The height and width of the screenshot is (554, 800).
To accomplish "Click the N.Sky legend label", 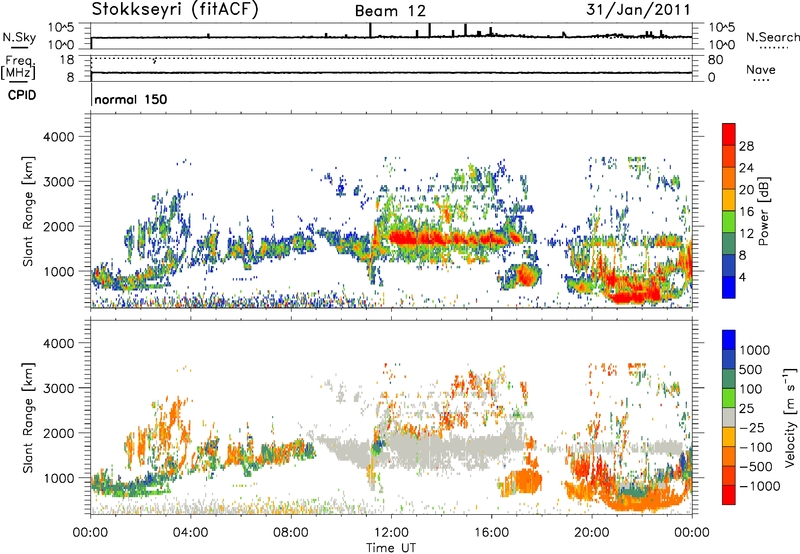I will [19, 37].
